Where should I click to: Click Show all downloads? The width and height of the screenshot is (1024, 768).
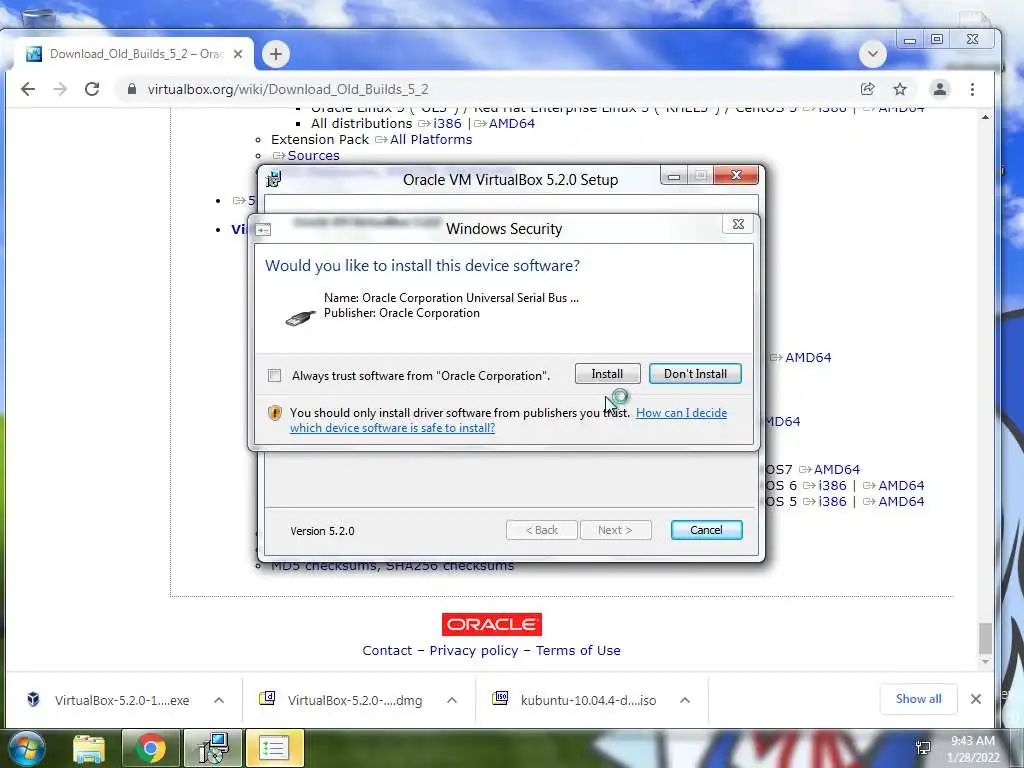tap(918, 699)
